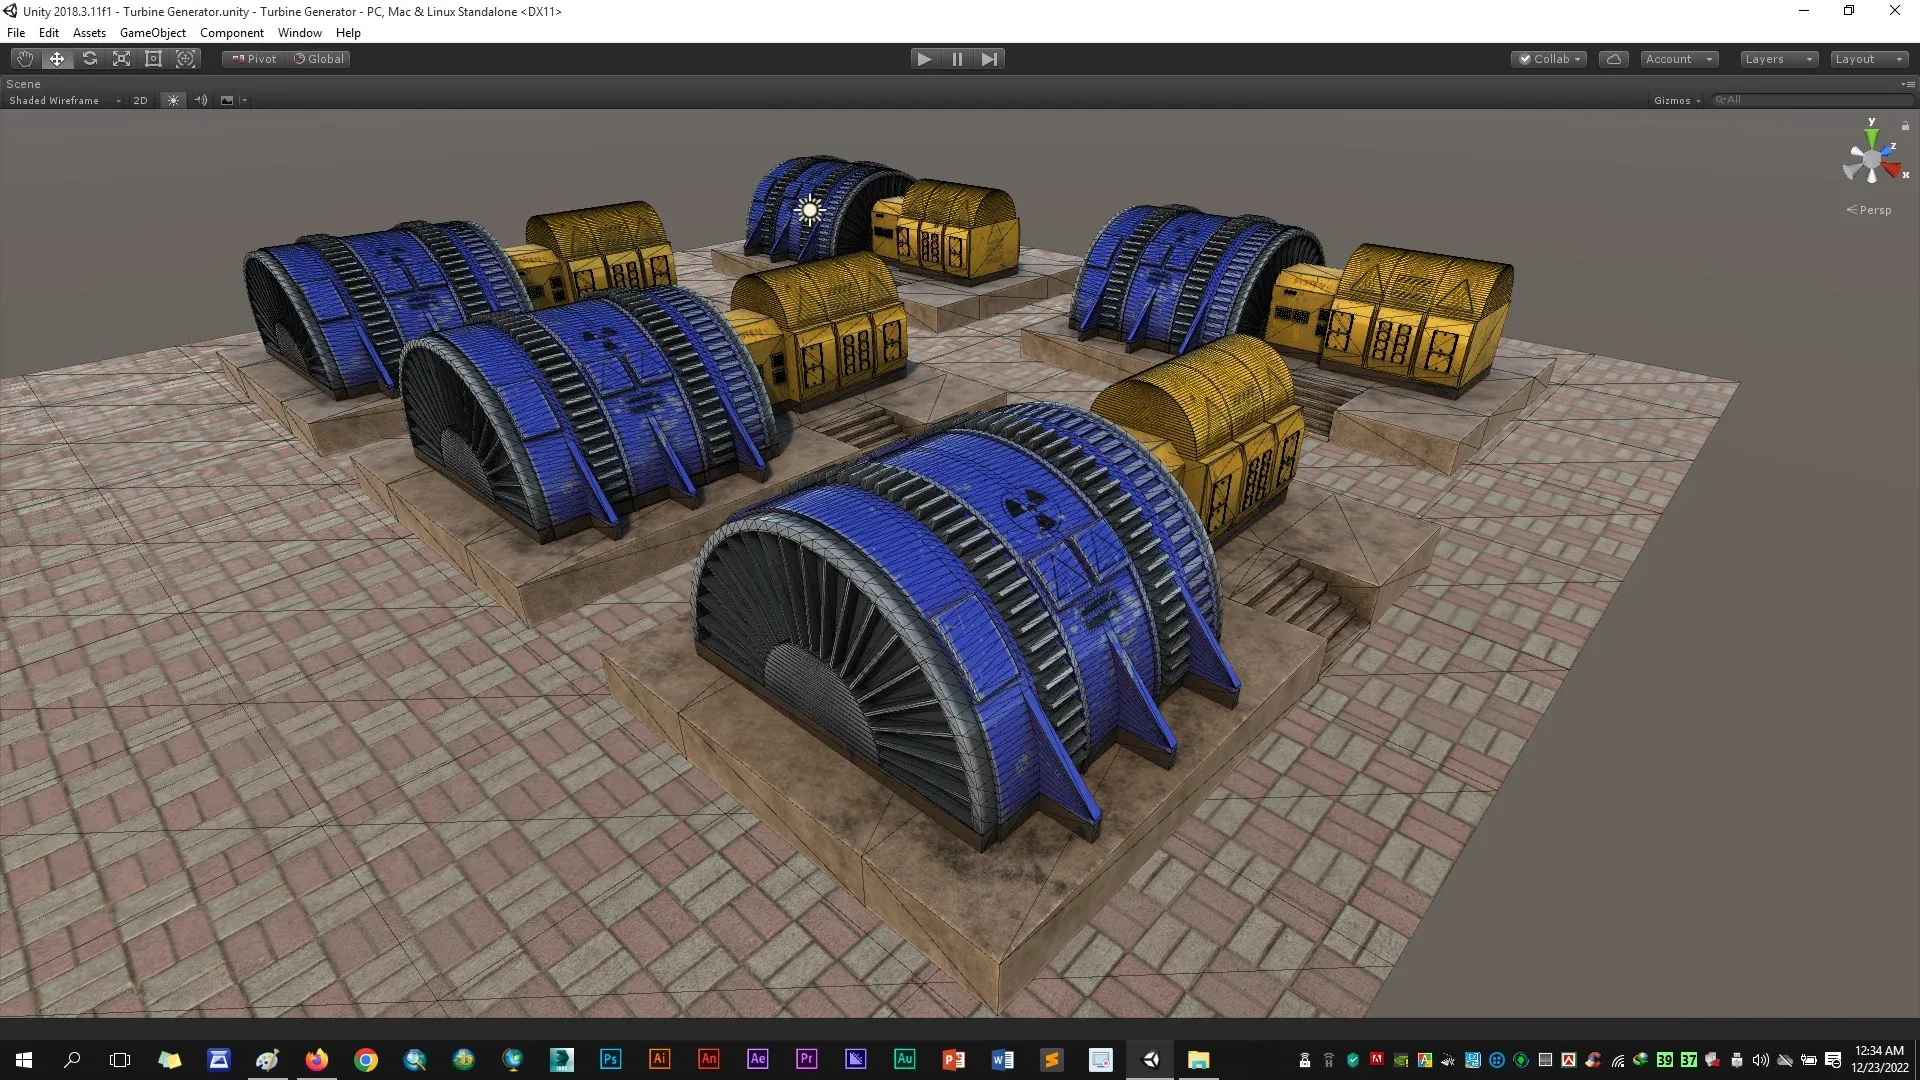Screen dimensions: 1920x1080
Task: Select the Scale tool
Action: click(x=122, y=59)
